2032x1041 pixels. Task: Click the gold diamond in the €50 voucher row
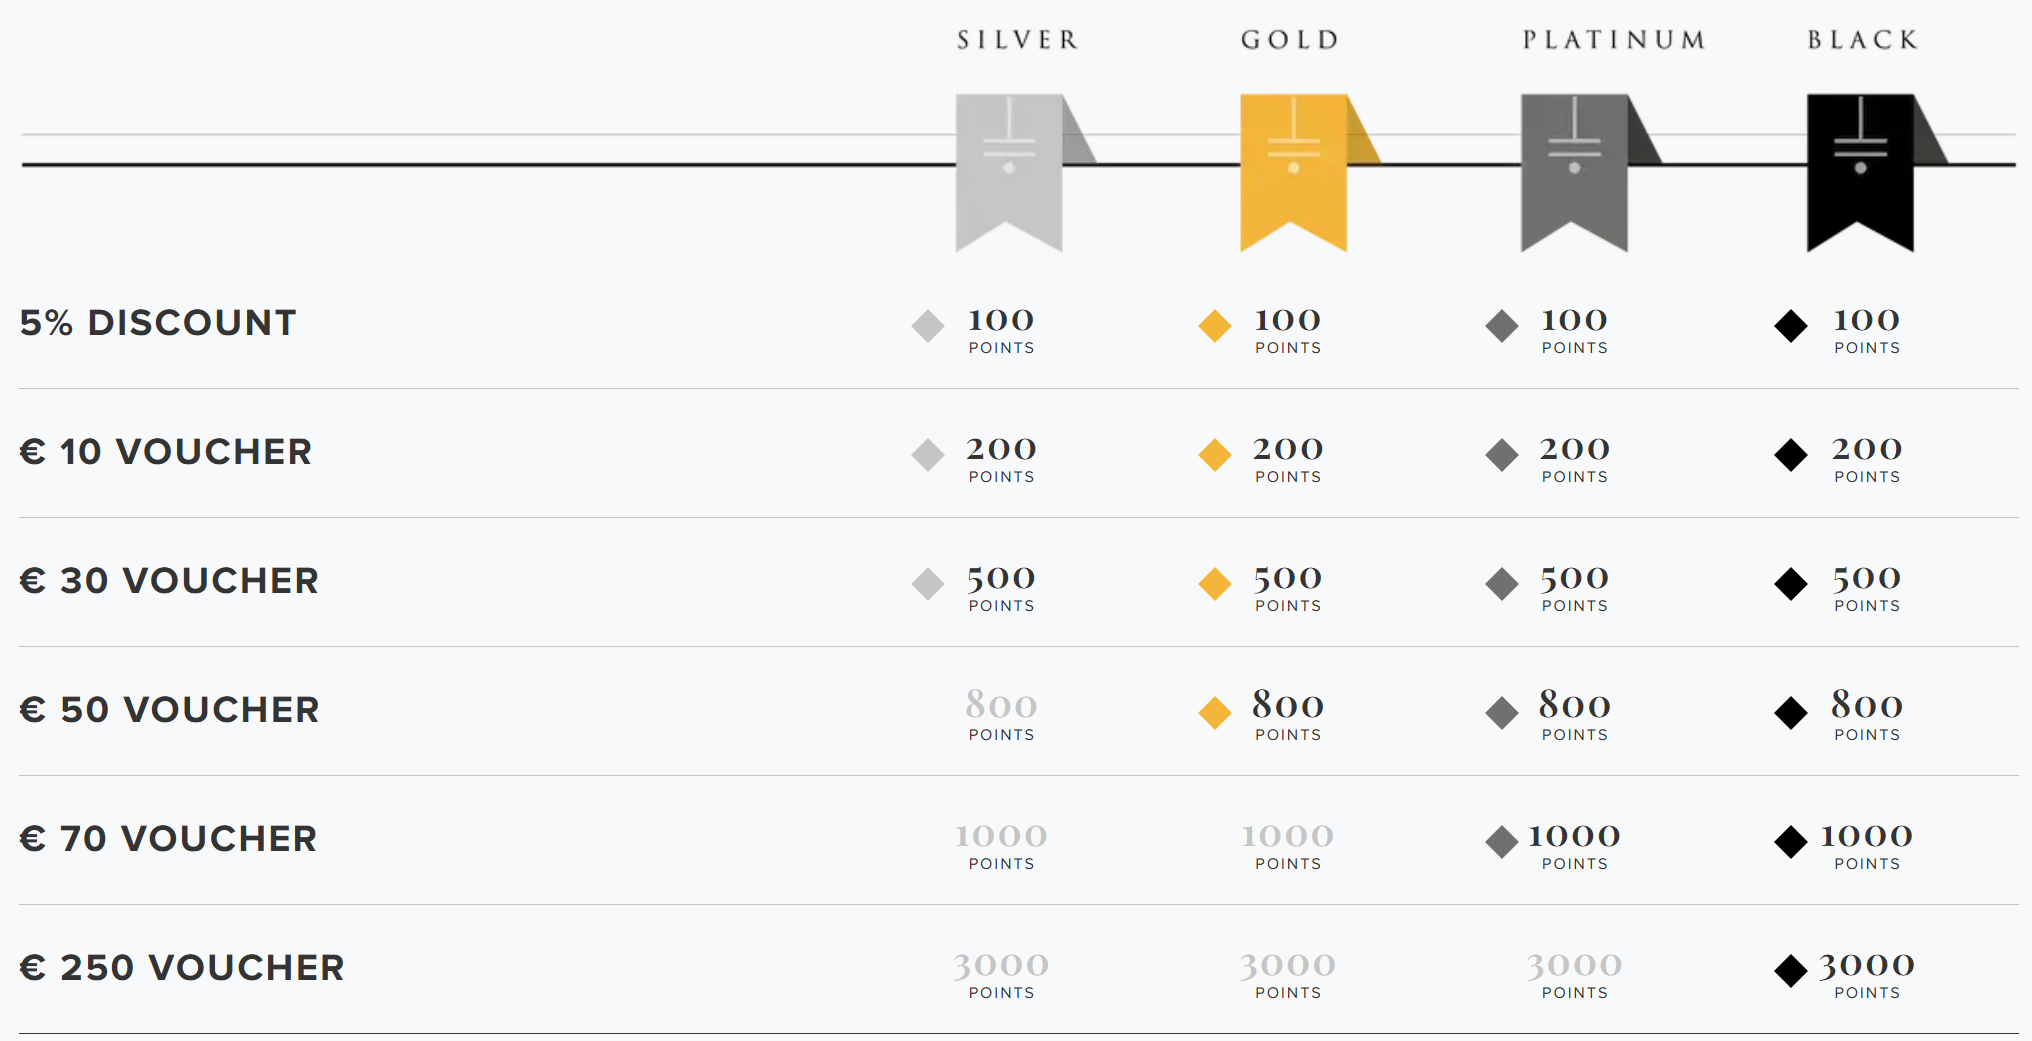(1215, 713)
